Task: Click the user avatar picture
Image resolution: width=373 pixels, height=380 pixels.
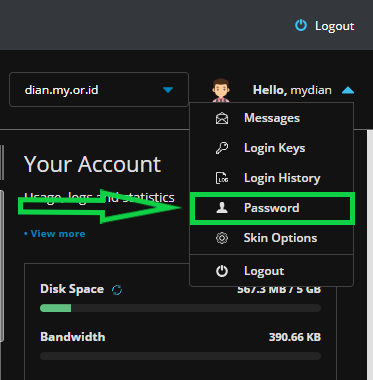Action: coord(221,90)
